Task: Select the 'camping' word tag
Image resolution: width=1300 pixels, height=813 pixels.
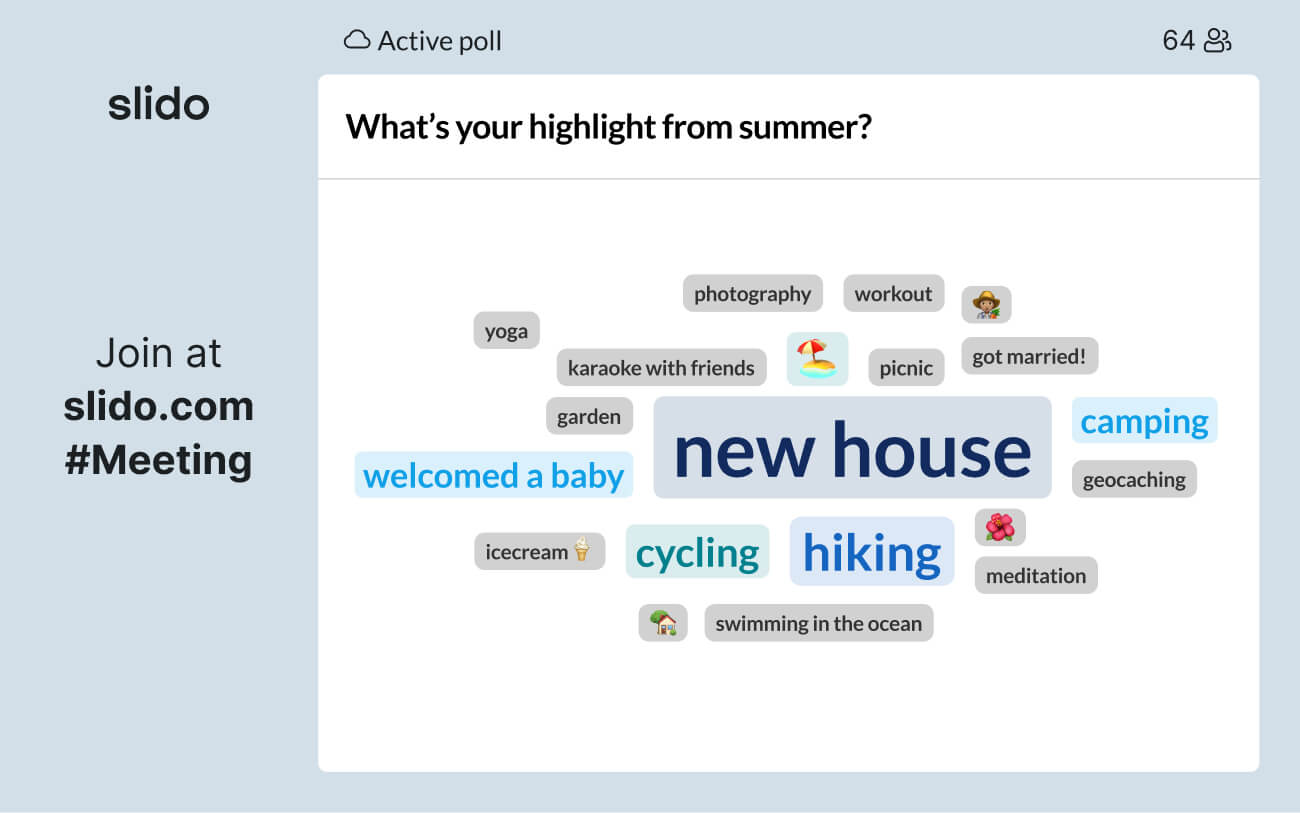Action: (x=1144, y=421)
